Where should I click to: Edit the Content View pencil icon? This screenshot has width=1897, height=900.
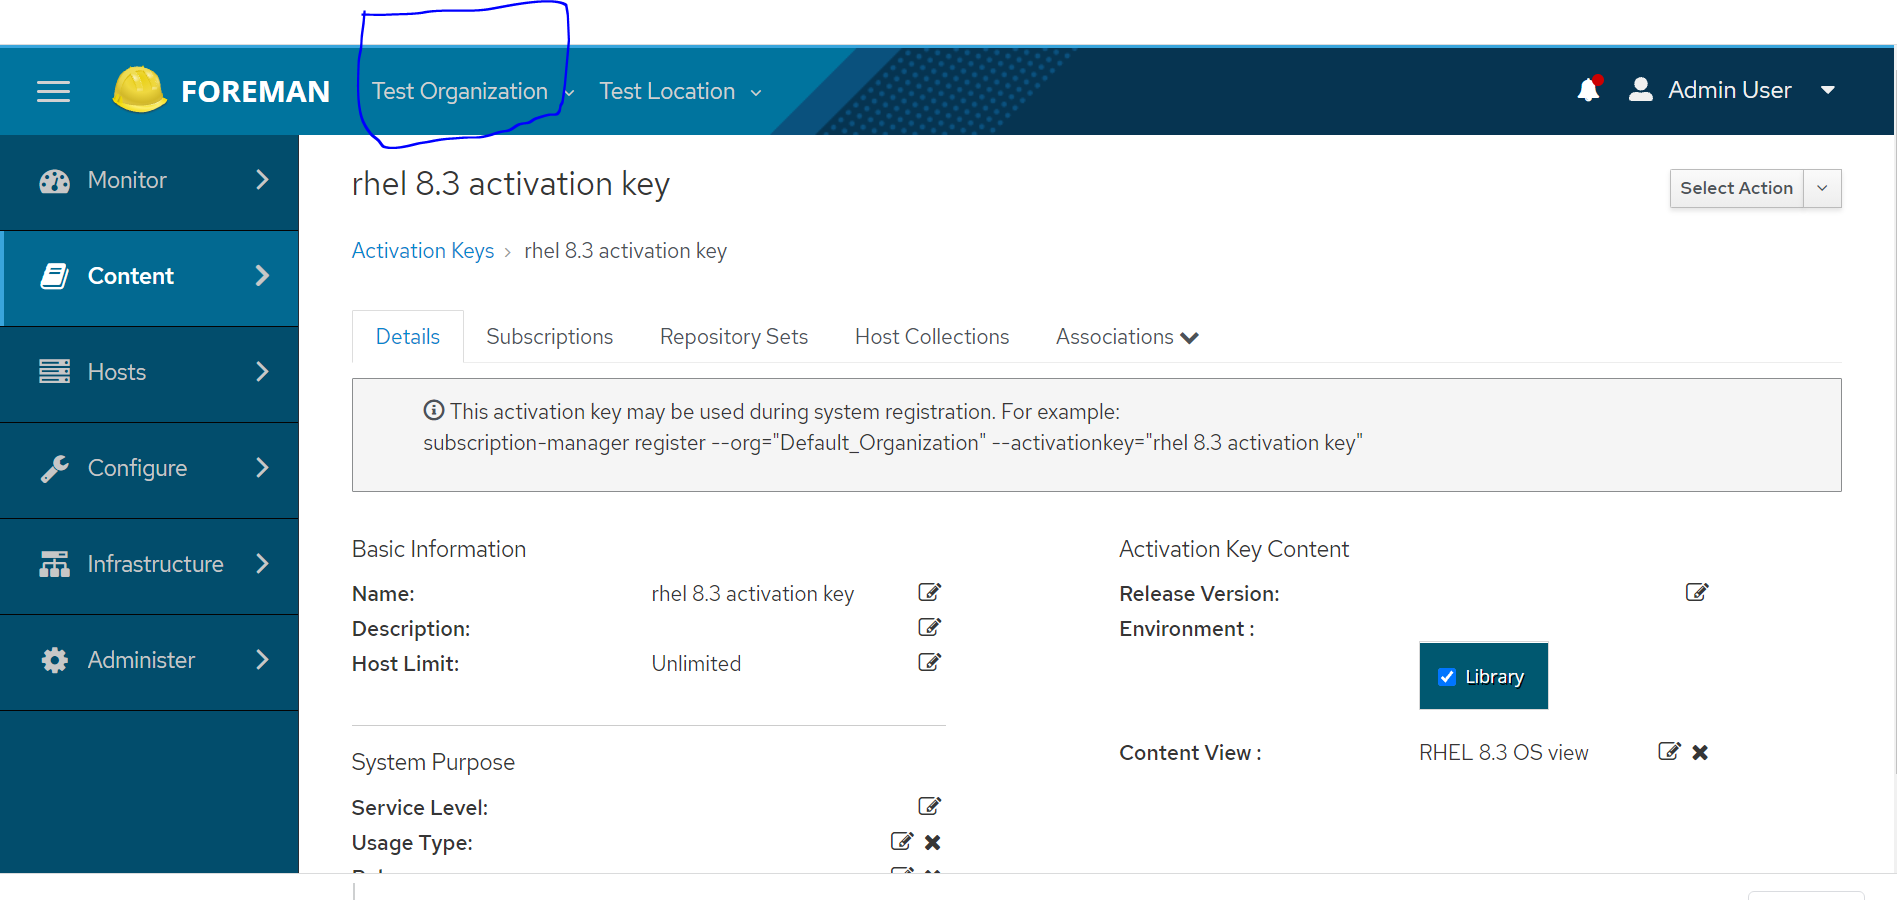point(1669,751)
